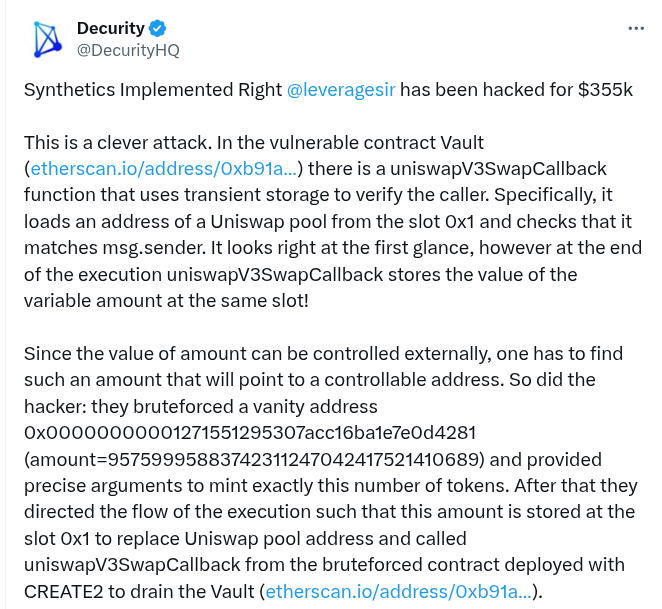
Task: Open the three-dot more options menu
Action: pos(636,29)
